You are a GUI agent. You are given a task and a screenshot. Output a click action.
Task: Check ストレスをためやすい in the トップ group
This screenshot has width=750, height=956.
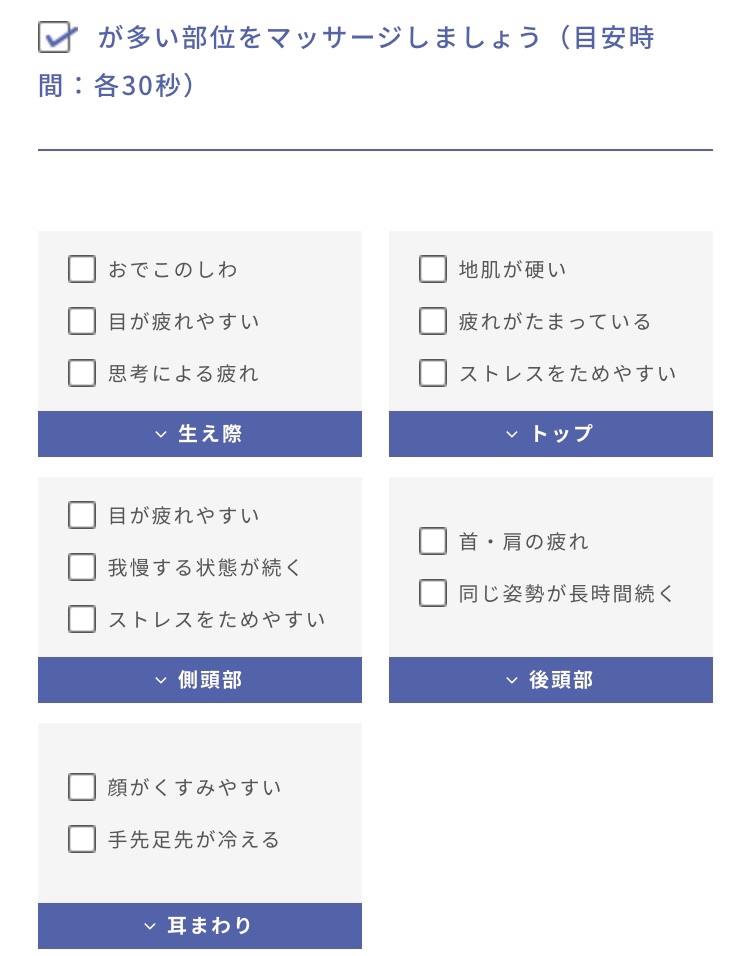click(x=433, y=373)
